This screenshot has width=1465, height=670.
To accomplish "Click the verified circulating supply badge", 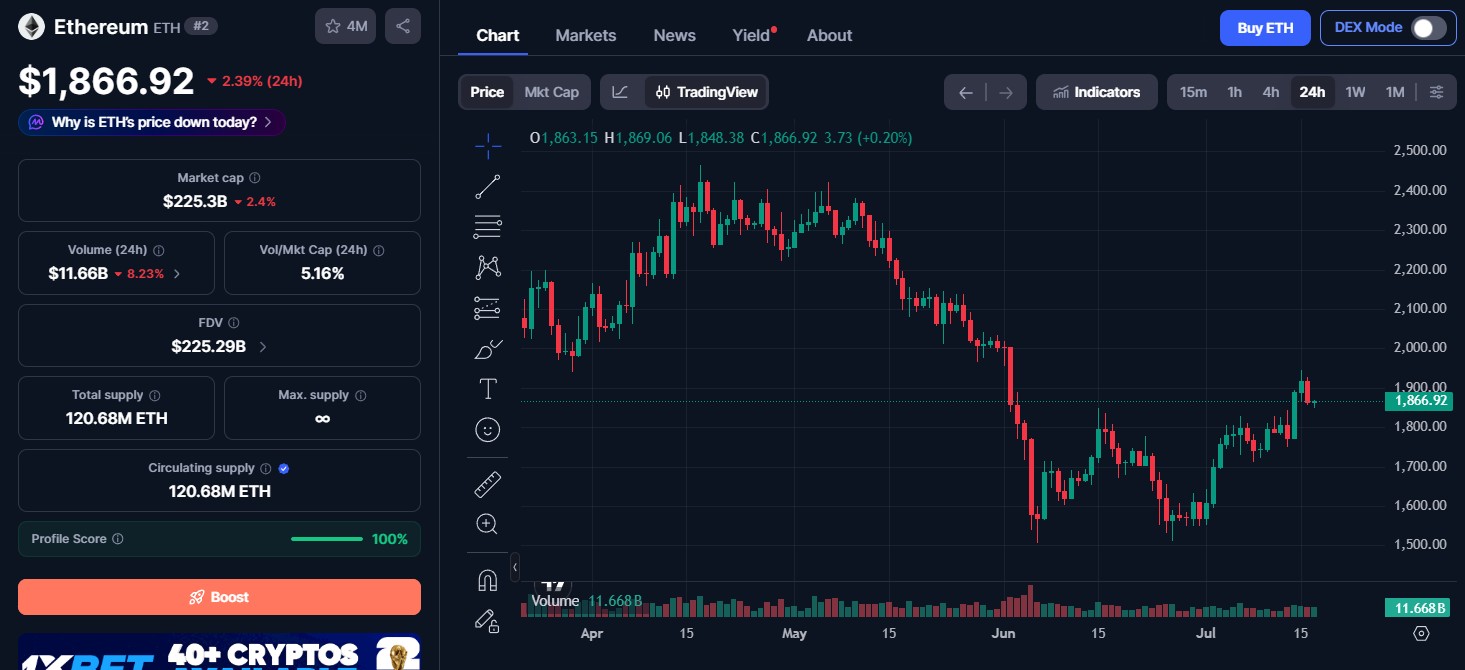I will point(284,468).
